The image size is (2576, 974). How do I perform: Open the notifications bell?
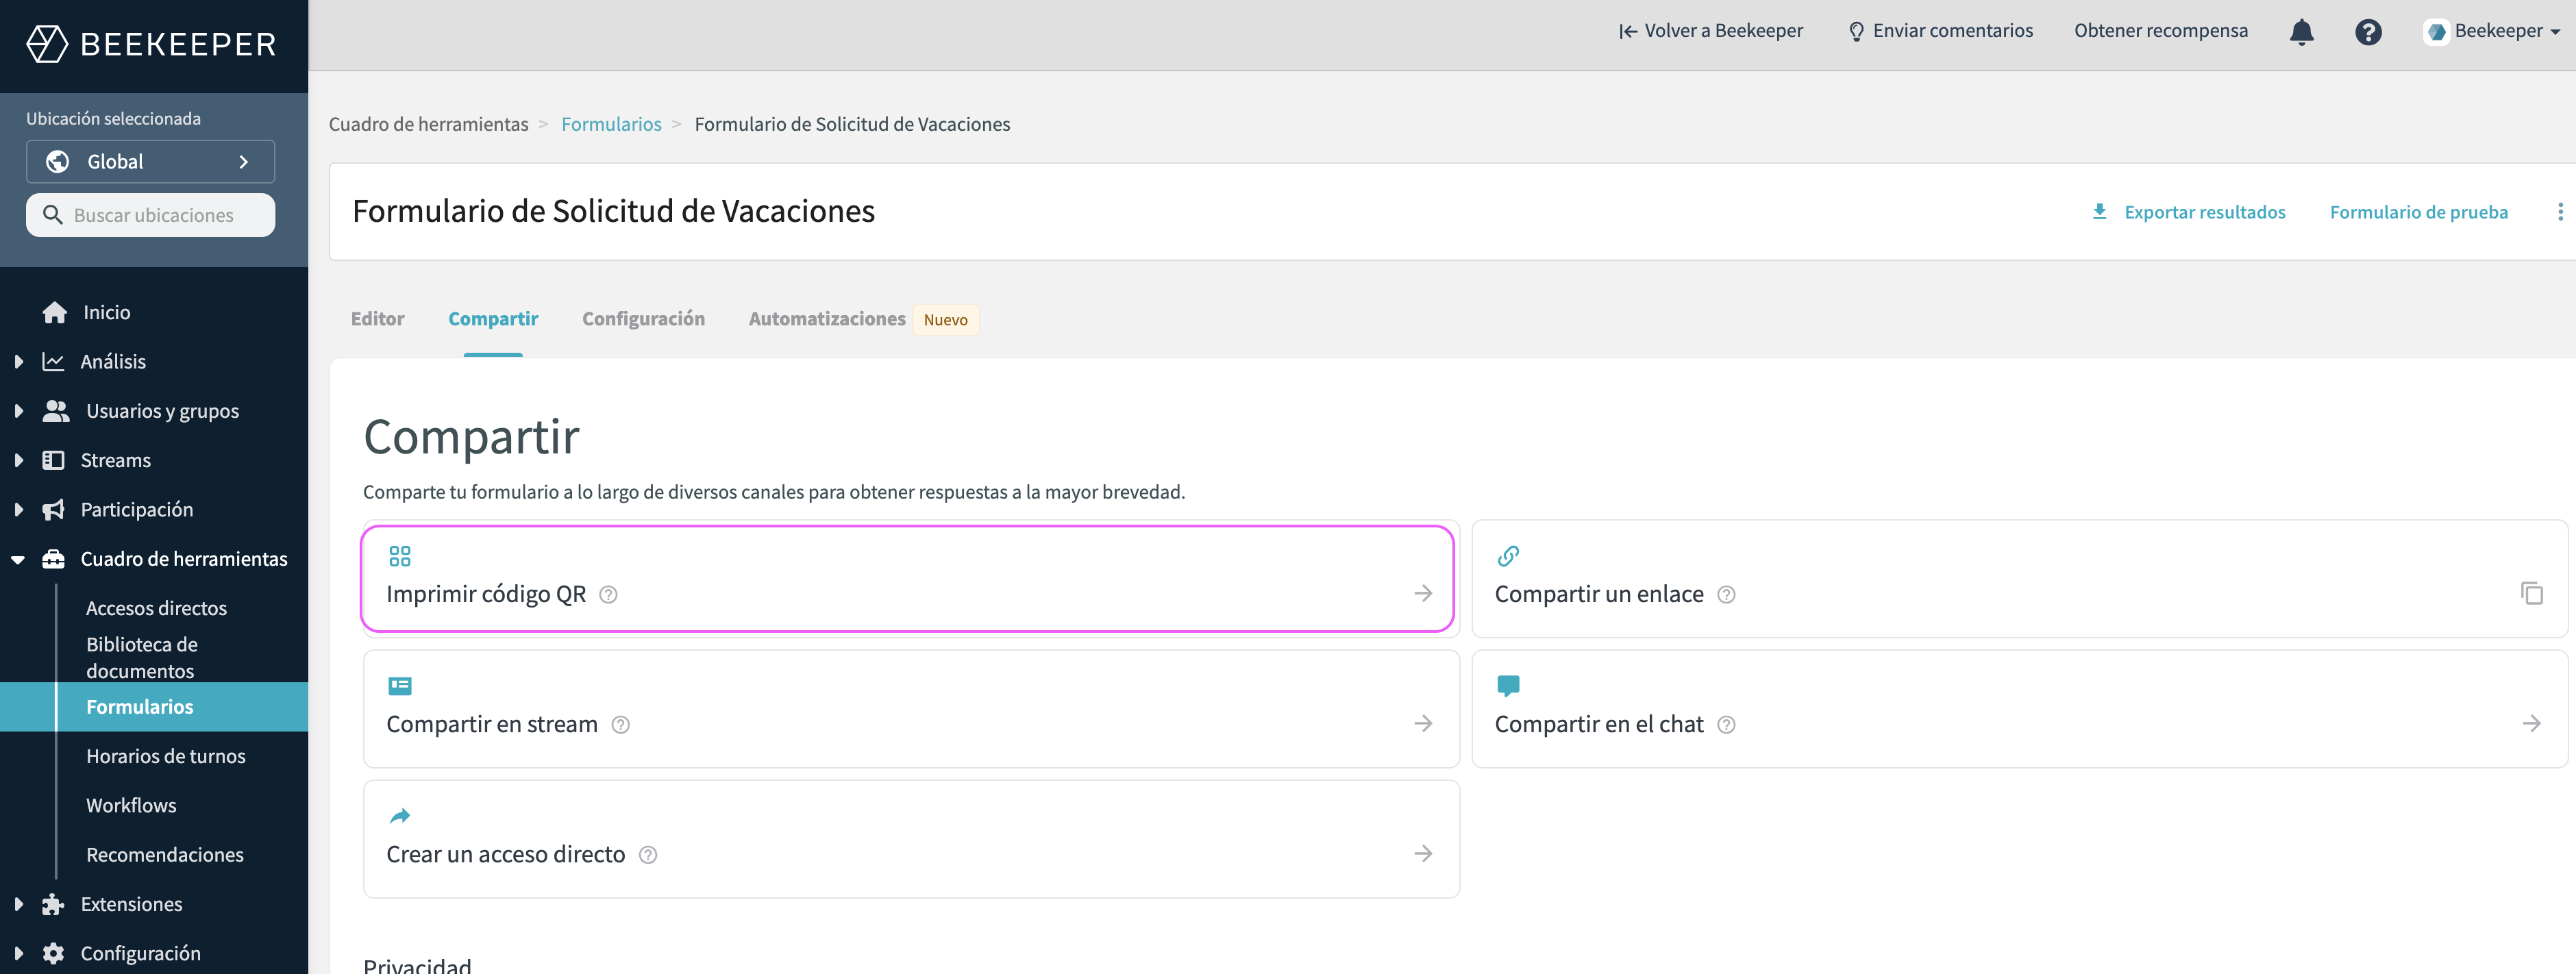point(2301,32)
